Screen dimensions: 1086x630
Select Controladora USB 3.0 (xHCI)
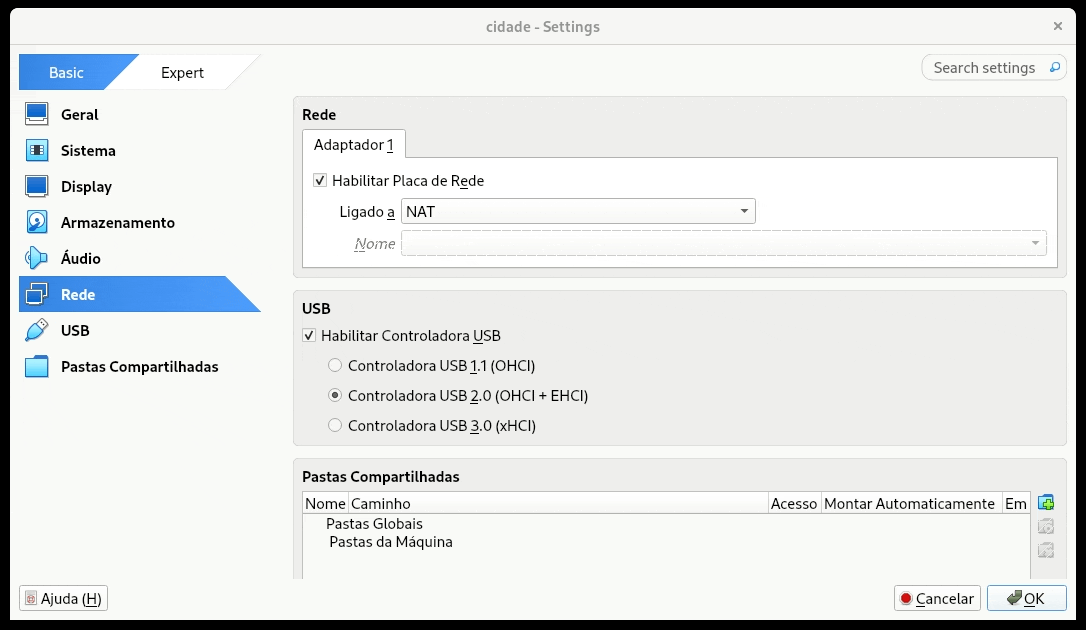(335, 425)
